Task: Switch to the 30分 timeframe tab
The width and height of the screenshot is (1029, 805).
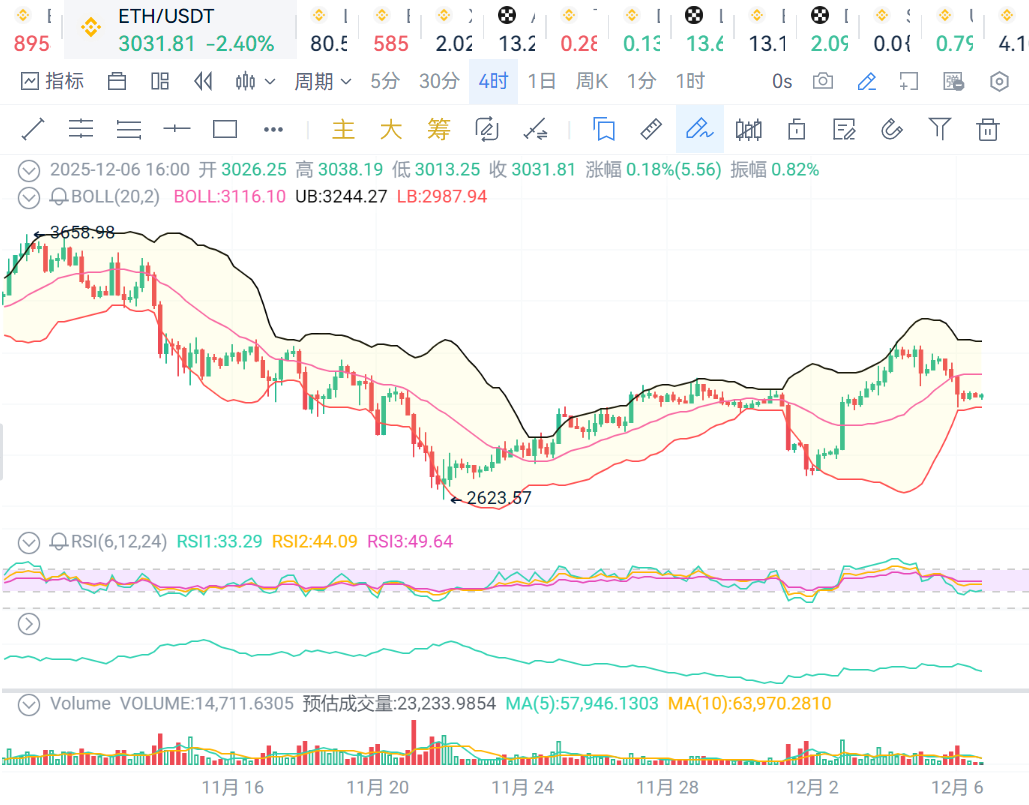Action: [439, 82]
